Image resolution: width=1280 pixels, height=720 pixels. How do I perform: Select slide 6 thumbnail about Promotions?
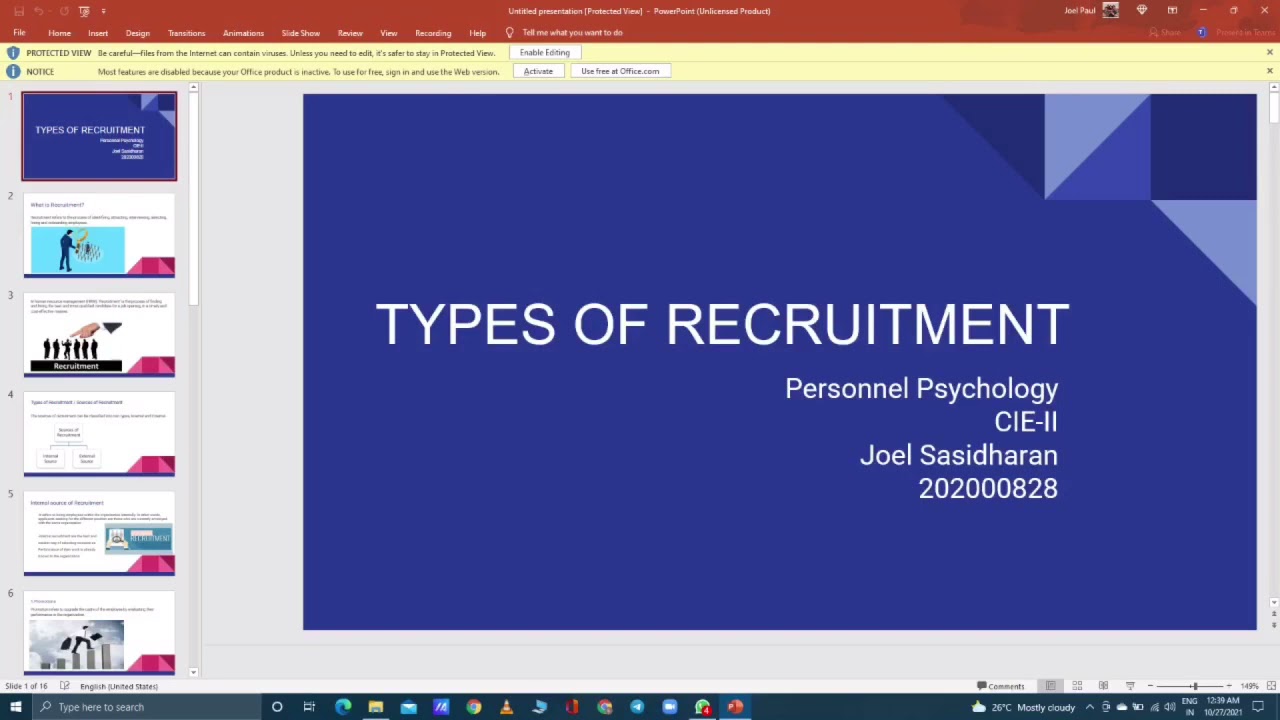(x=99, y=632)
